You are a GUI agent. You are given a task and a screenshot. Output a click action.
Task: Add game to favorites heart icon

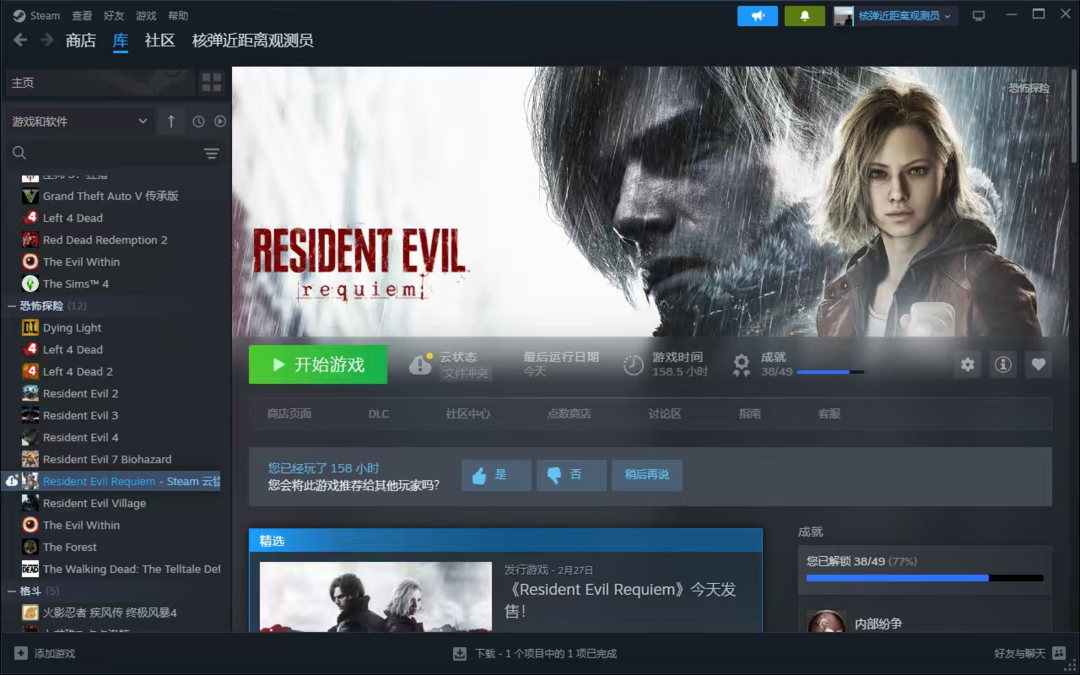(1038, 365)
